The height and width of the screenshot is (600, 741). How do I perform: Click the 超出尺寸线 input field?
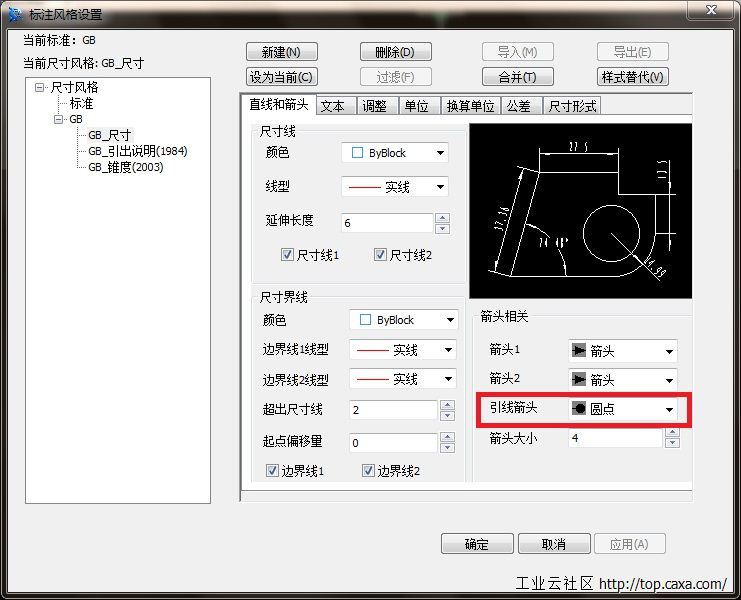[393, 410]
